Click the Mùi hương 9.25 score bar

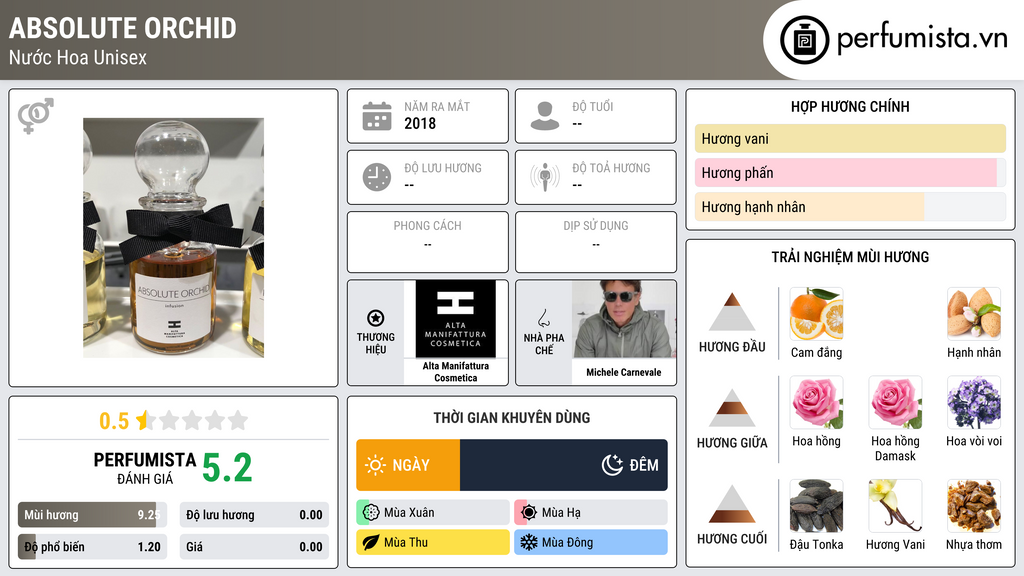tap(92, 515)
